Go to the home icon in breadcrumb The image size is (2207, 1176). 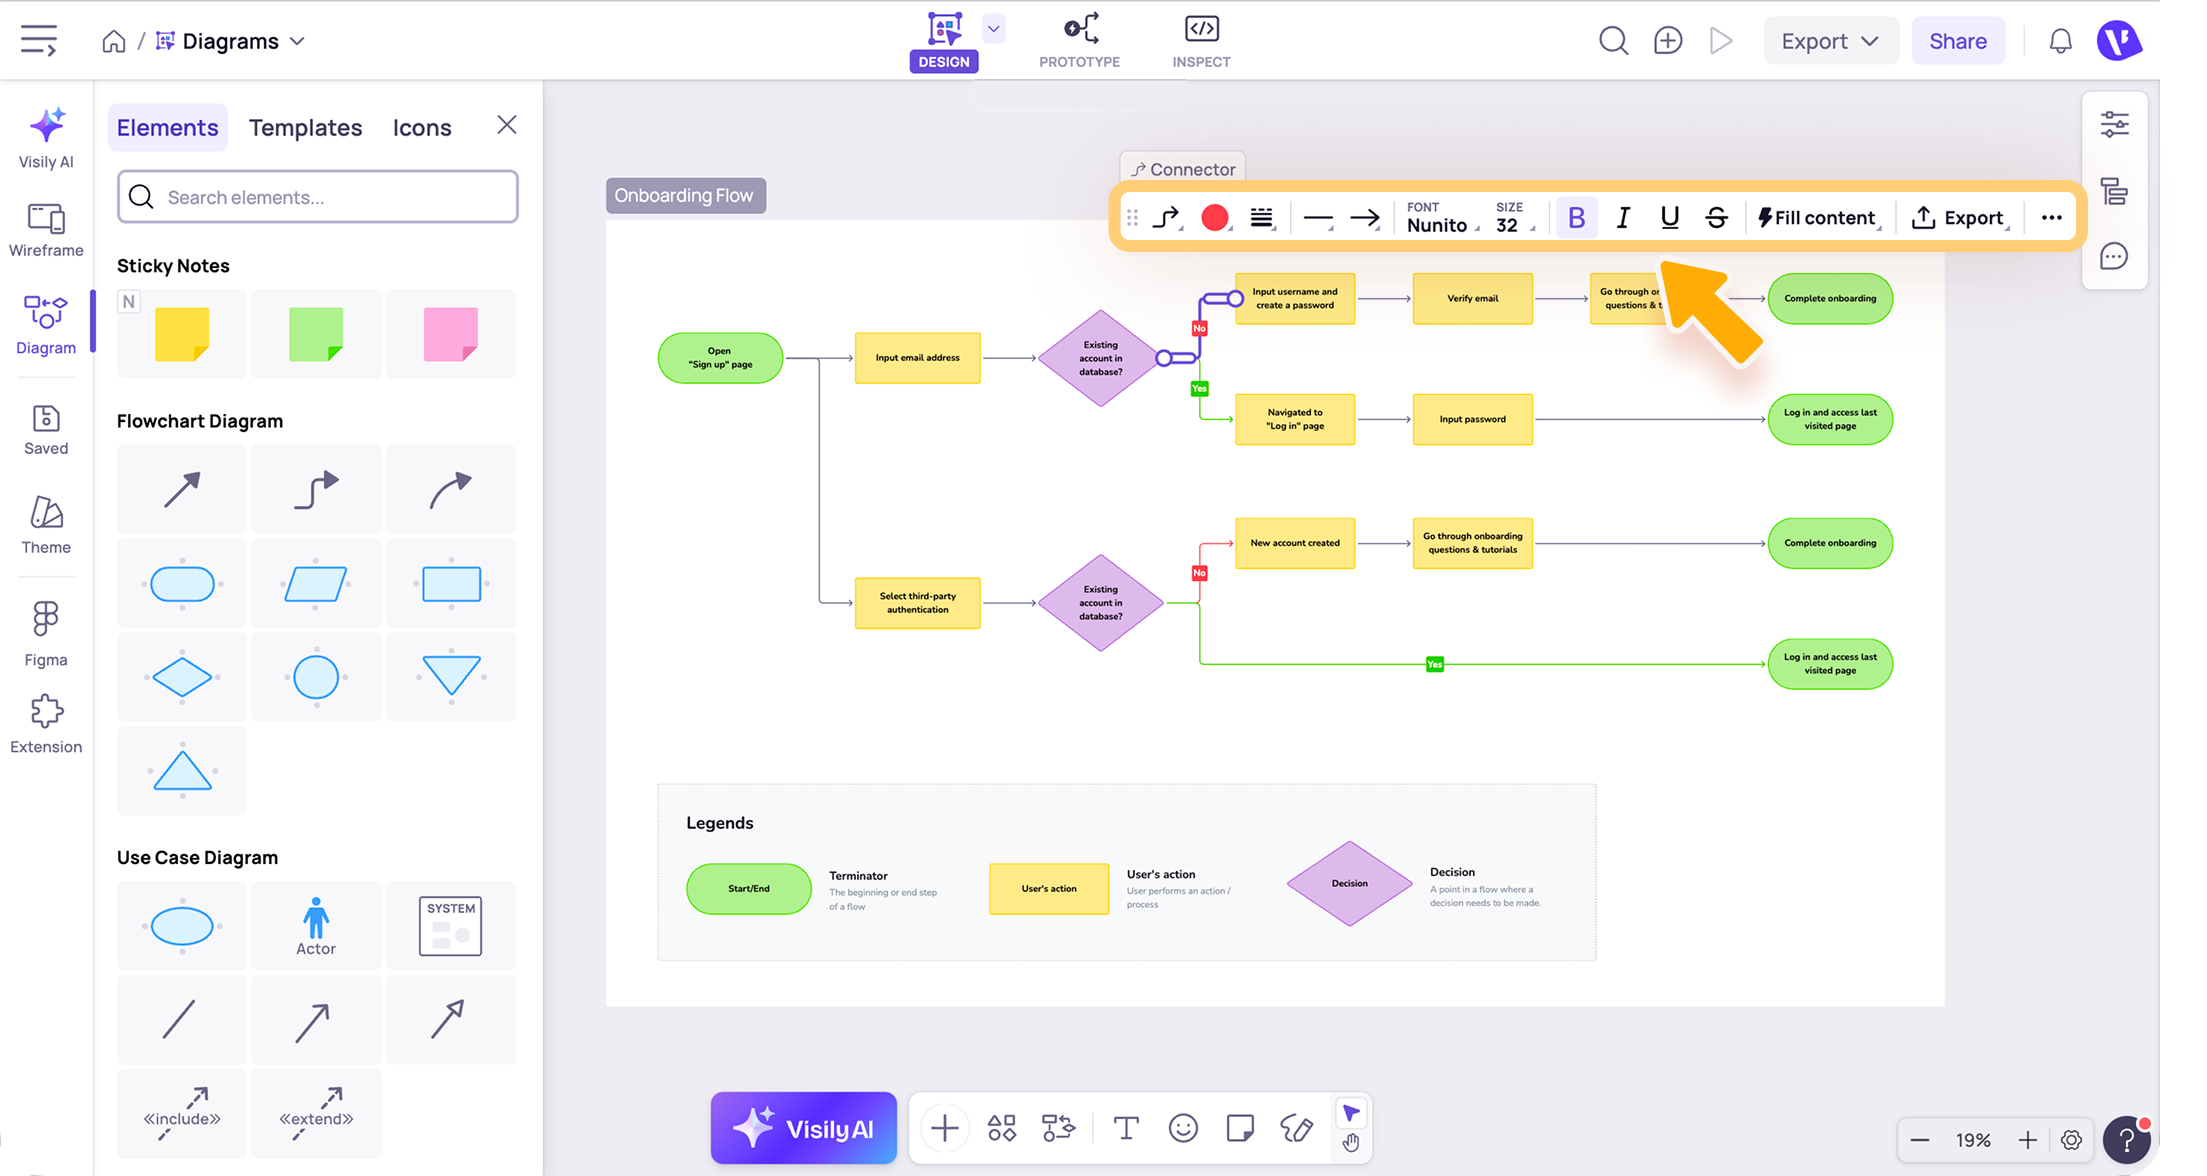point(114,41)
